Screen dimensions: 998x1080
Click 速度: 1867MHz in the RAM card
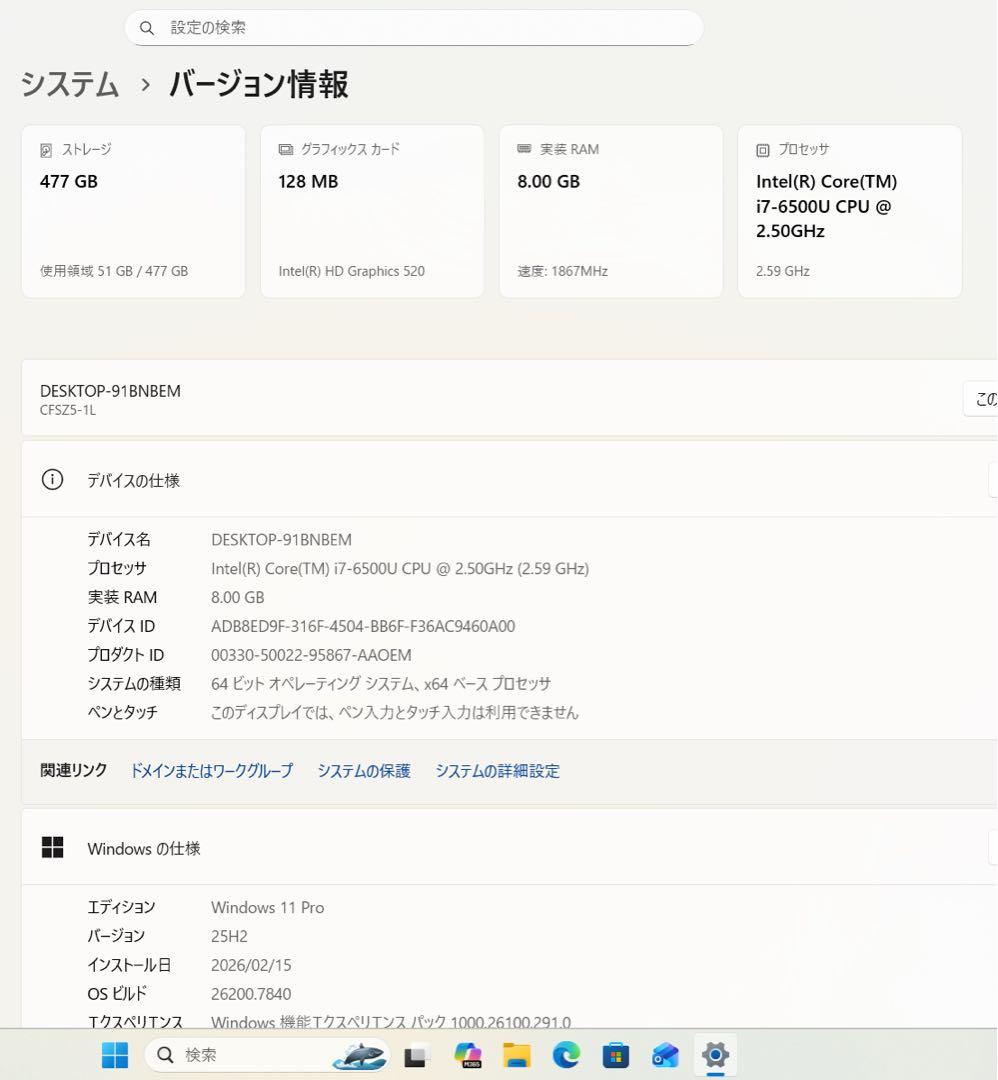(563, 271)
